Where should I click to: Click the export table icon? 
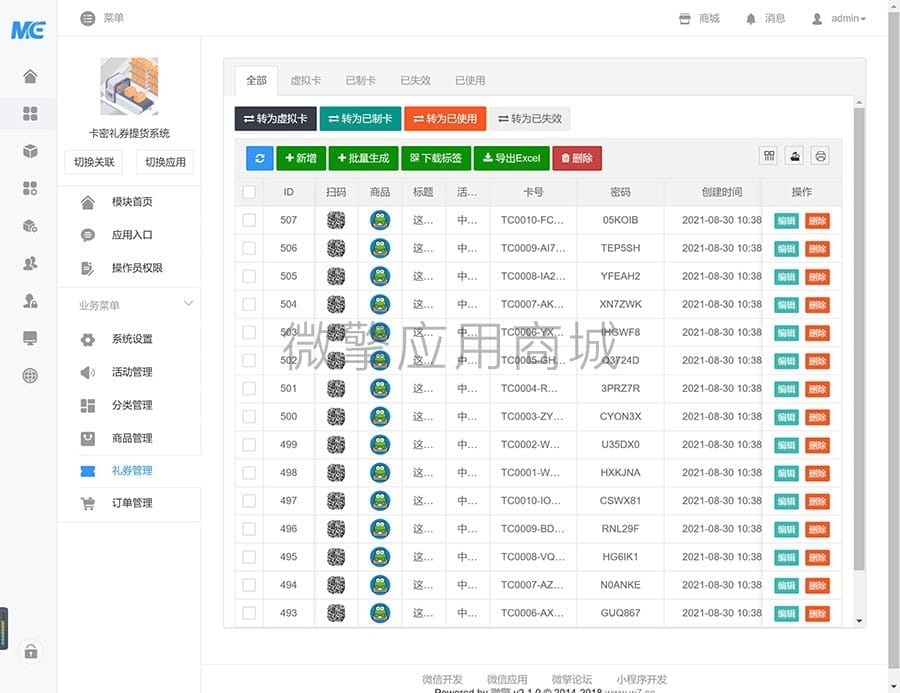point(794,156)
